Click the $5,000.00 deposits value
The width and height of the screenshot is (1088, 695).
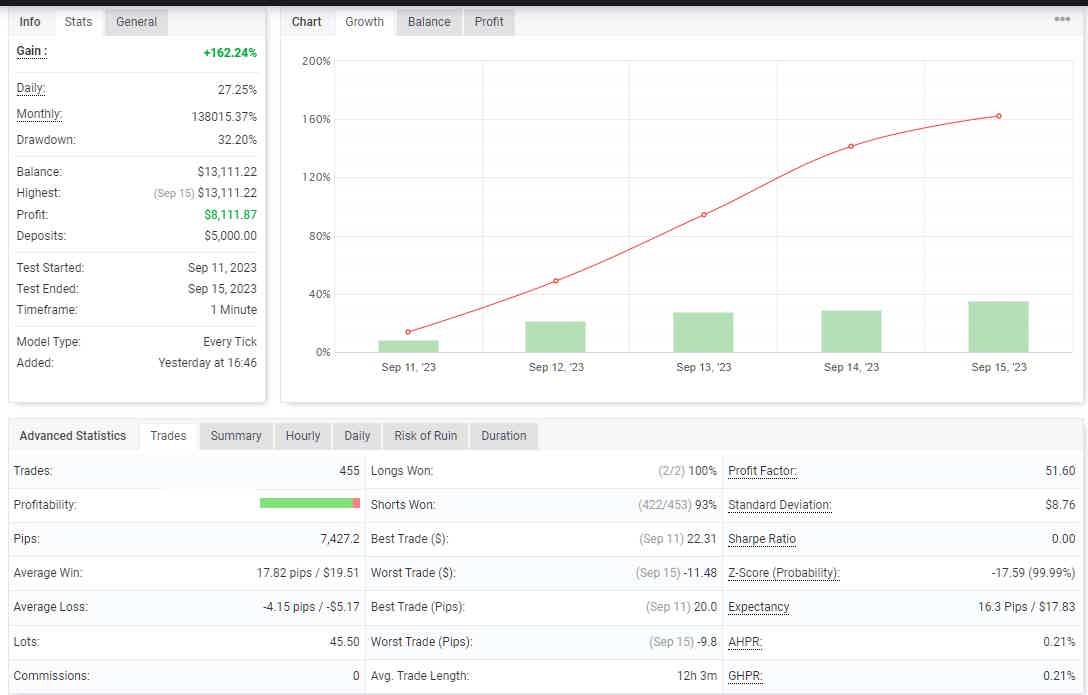tap(230, 236)
